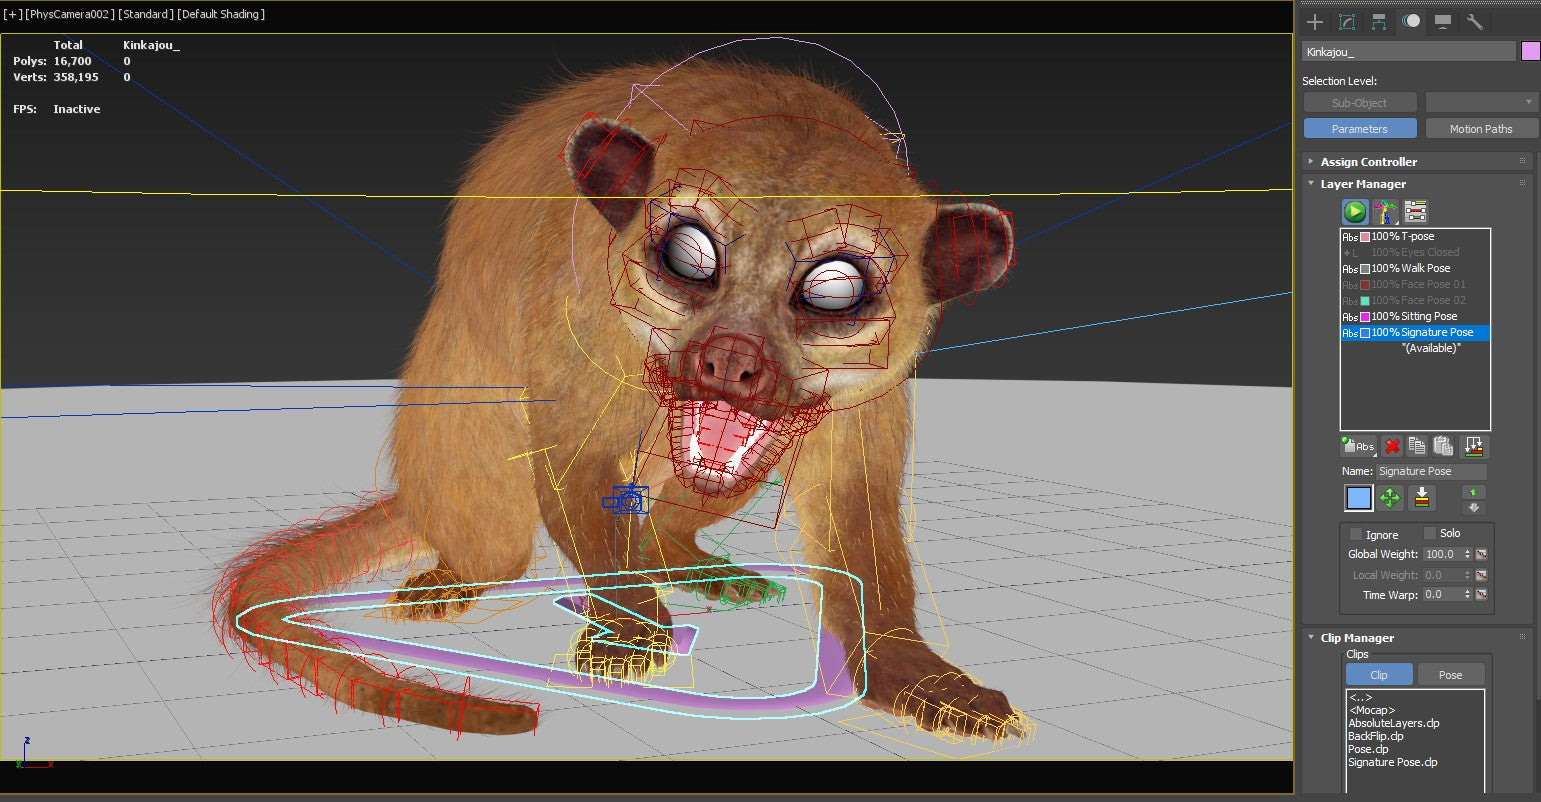Click the Motion Paths button
The width and height of the screenshot is (1541, 802).
pos(1481,128)
